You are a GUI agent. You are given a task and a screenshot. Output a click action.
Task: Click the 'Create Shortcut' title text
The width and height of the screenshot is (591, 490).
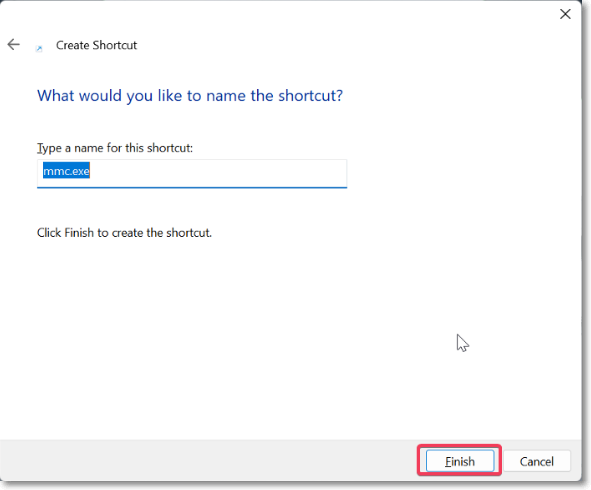click(96, 45)
